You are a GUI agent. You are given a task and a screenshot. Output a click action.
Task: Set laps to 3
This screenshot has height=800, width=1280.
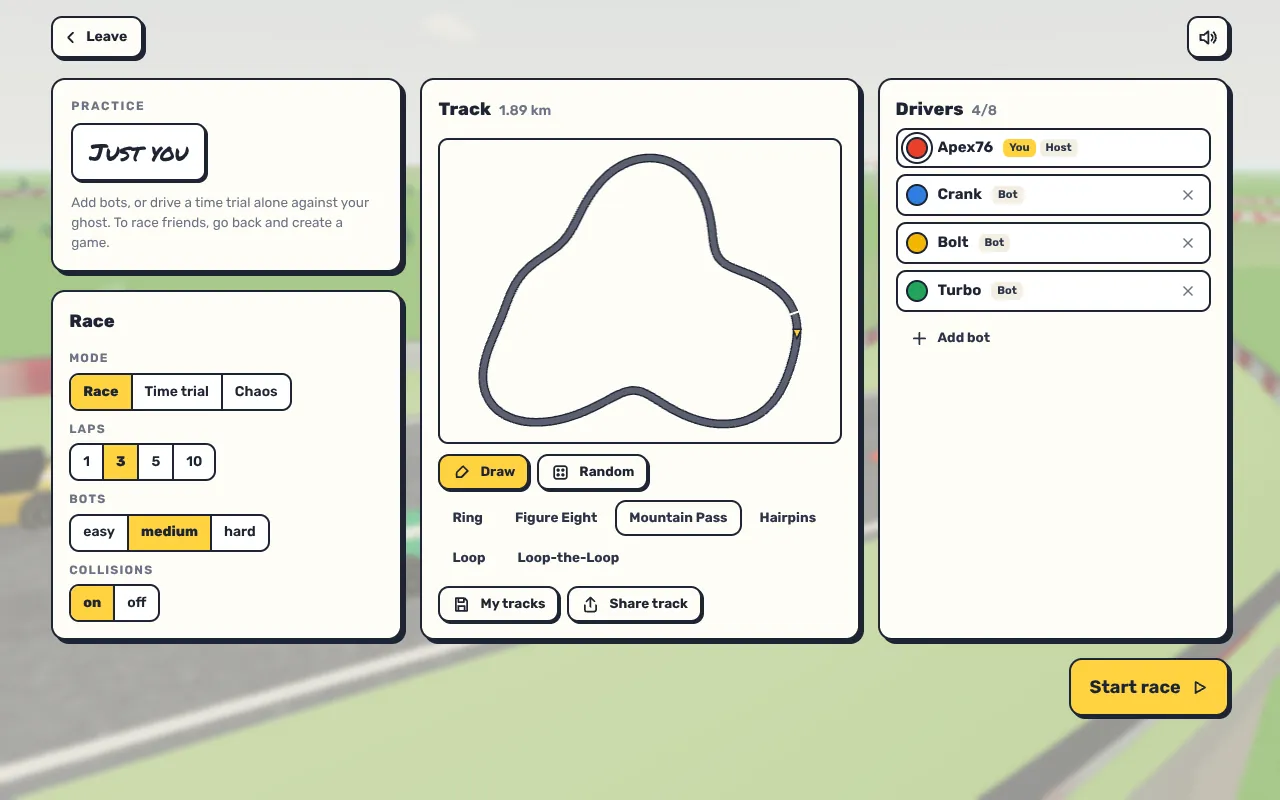click(x=121, y=462)
